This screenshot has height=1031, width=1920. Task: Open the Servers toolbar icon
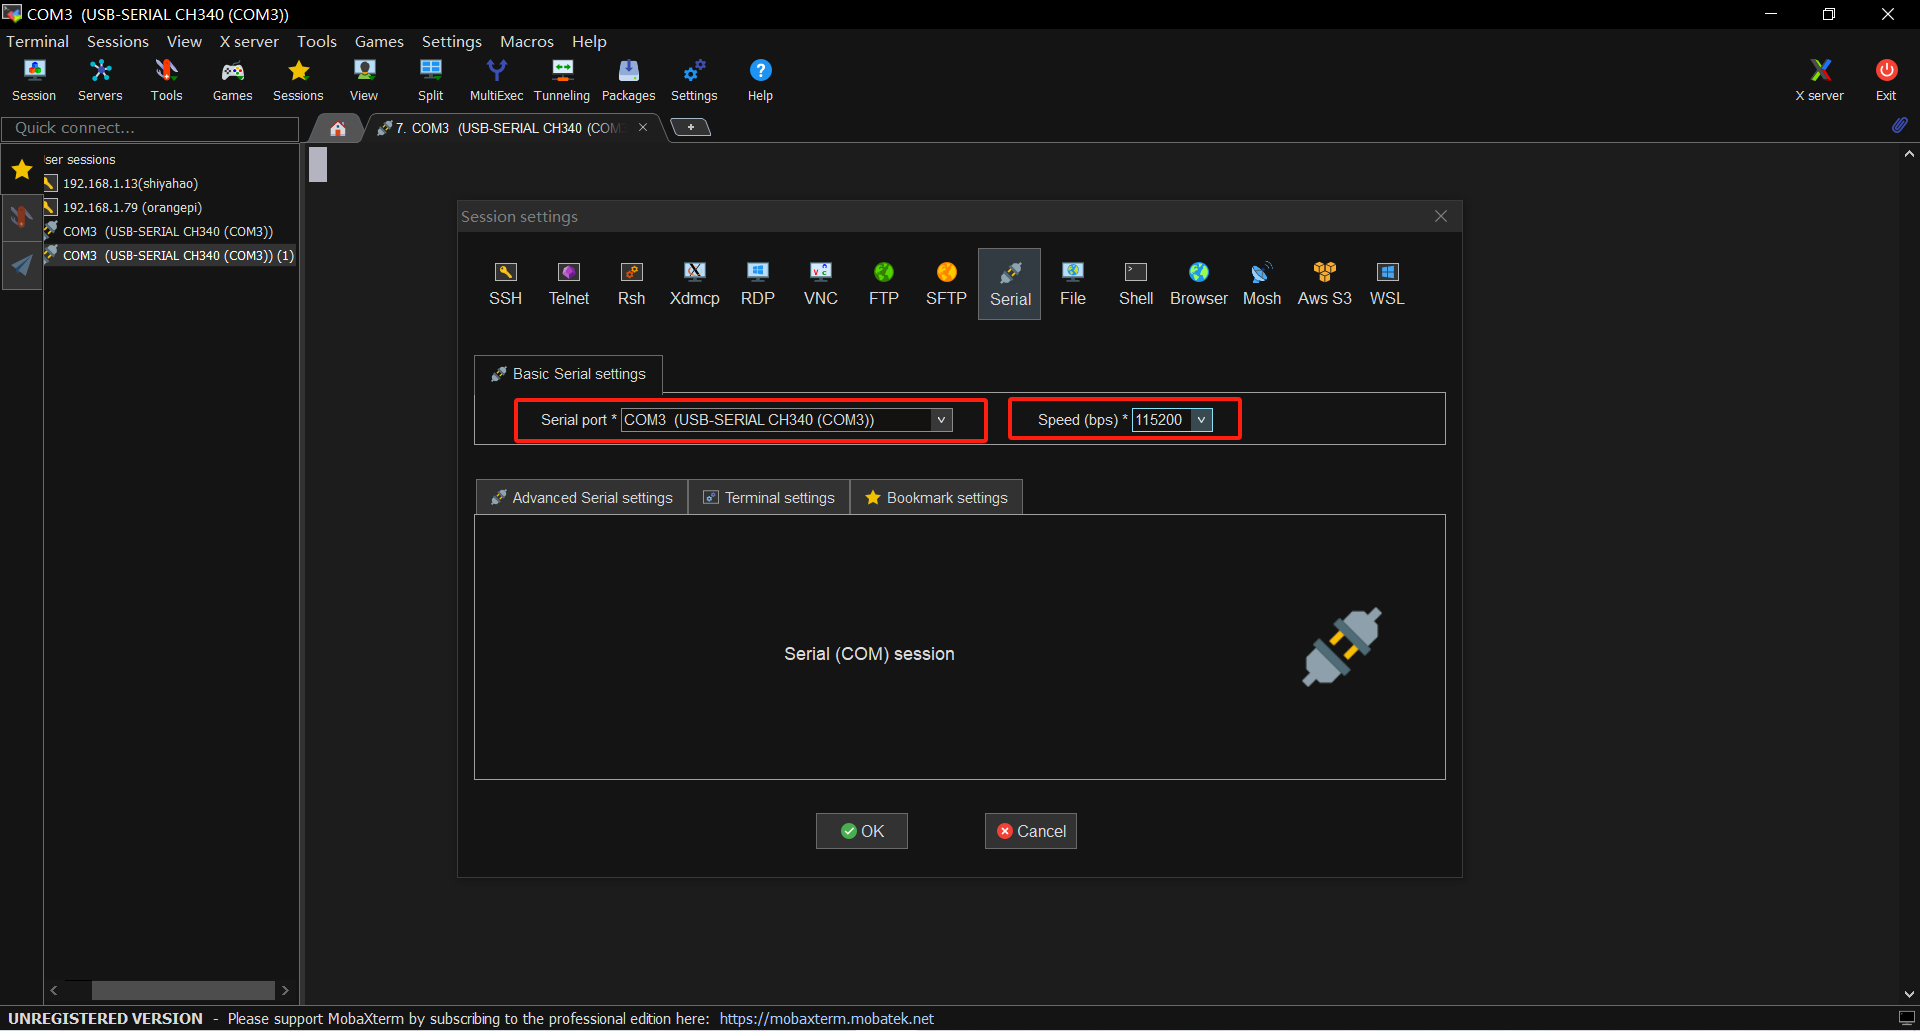(x=100, y=80)
